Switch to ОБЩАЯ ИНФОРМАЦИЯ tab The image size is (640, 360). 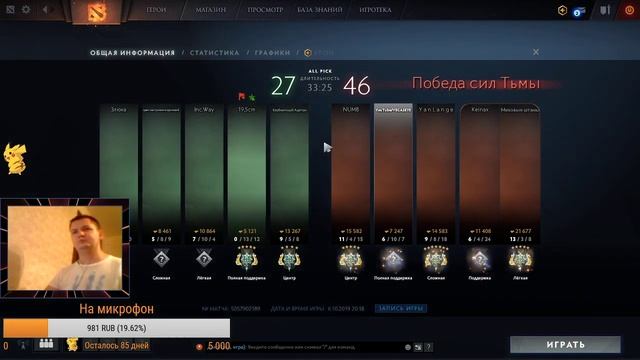(x=133, y=53)
